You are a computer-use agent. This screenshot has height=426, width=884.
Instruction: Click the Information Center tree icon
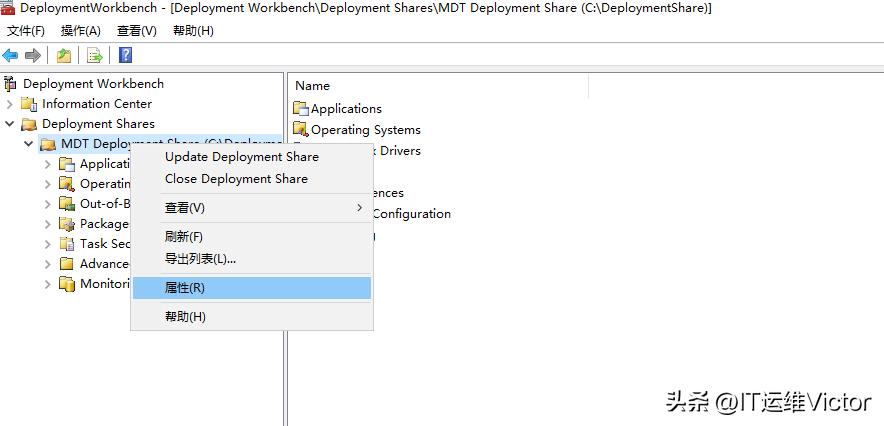pos(29,104)
